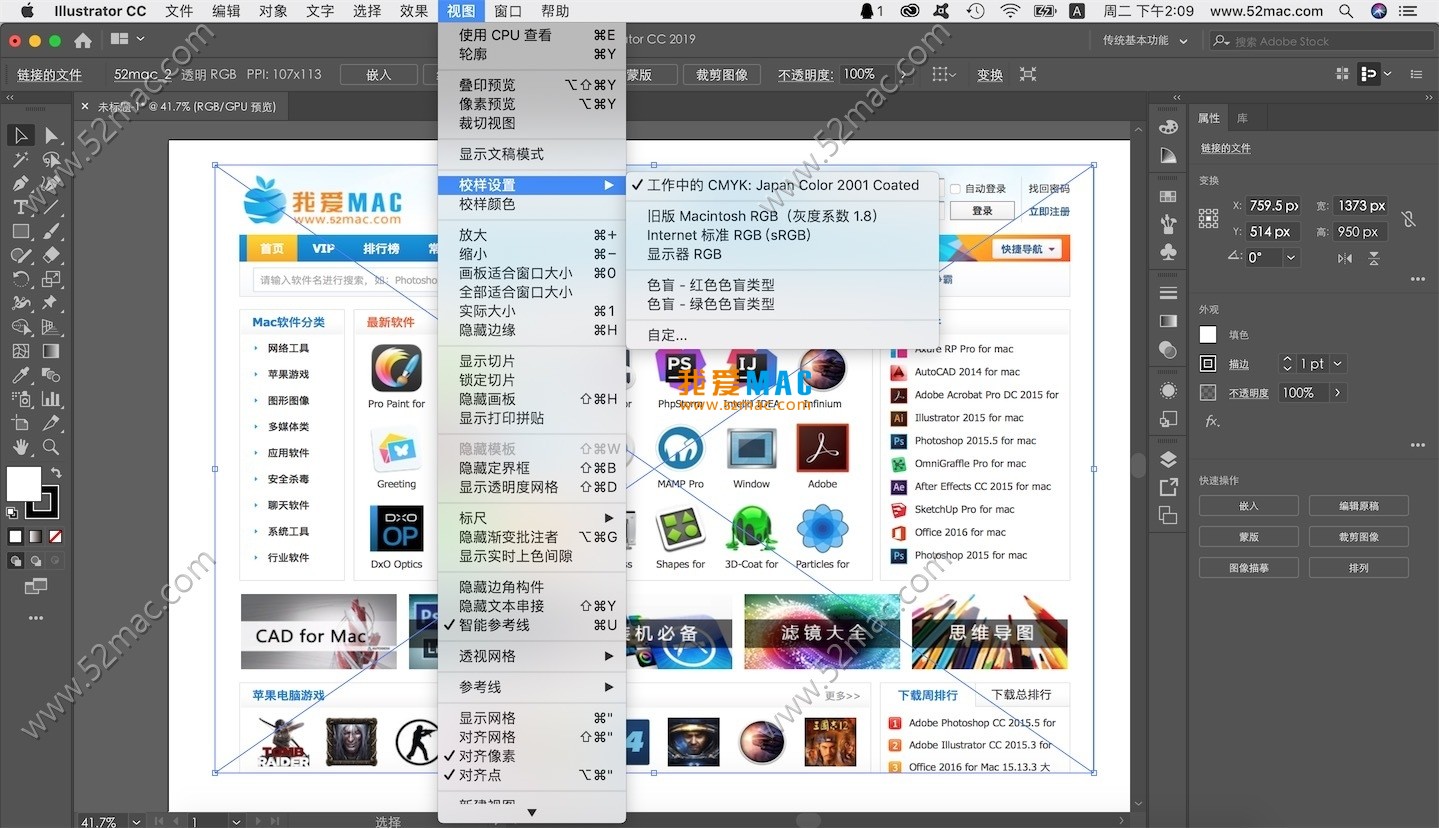The image size is (1439, 828).
Task: Select the Shape Builder tool
Action: pyautogui.click(x=21, y=327)
